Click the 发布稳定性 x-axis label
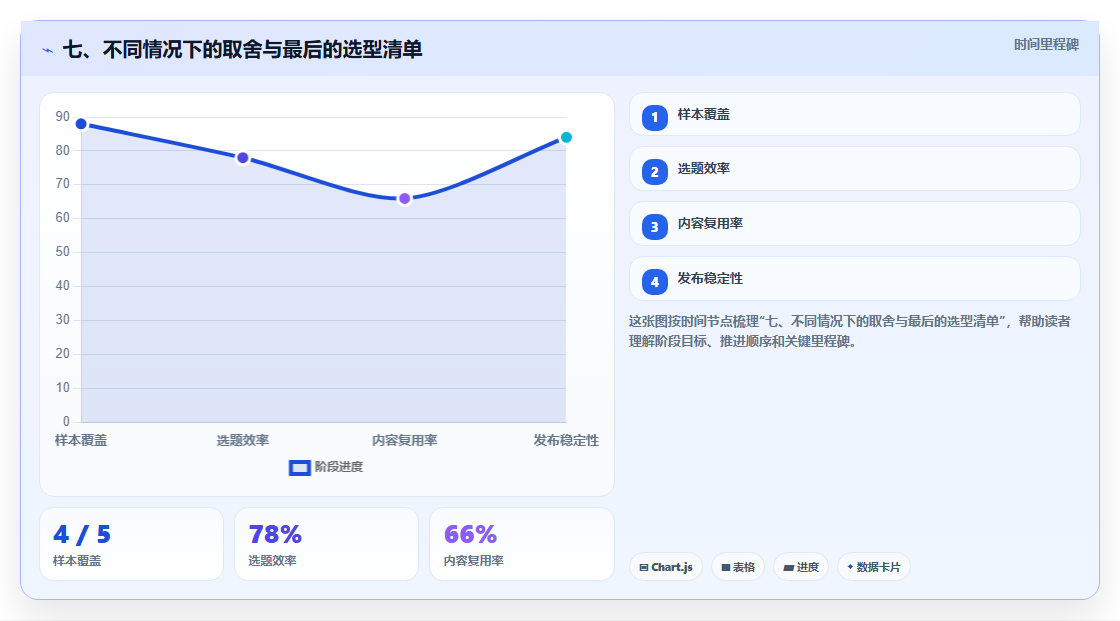 click(x=566, y=440)
